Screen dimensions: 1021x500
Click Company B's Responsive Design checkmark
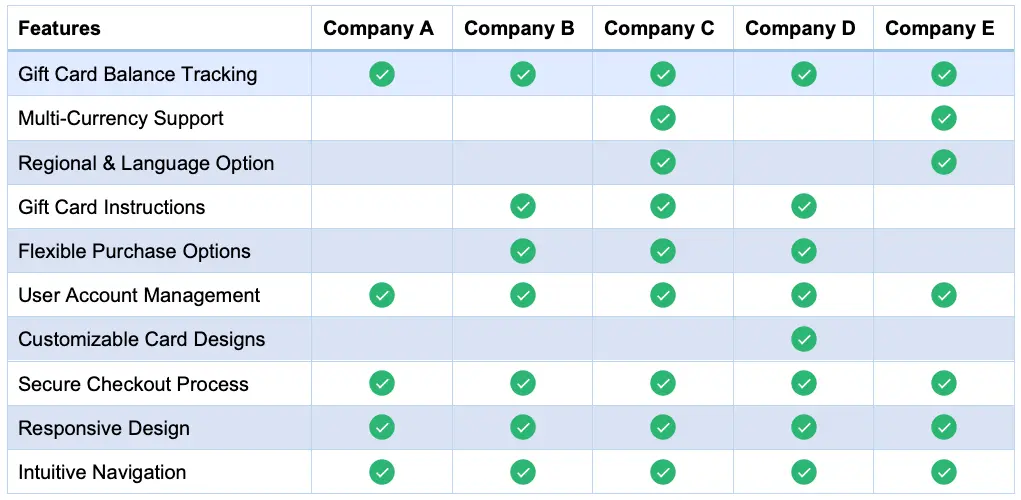[522, 428]
